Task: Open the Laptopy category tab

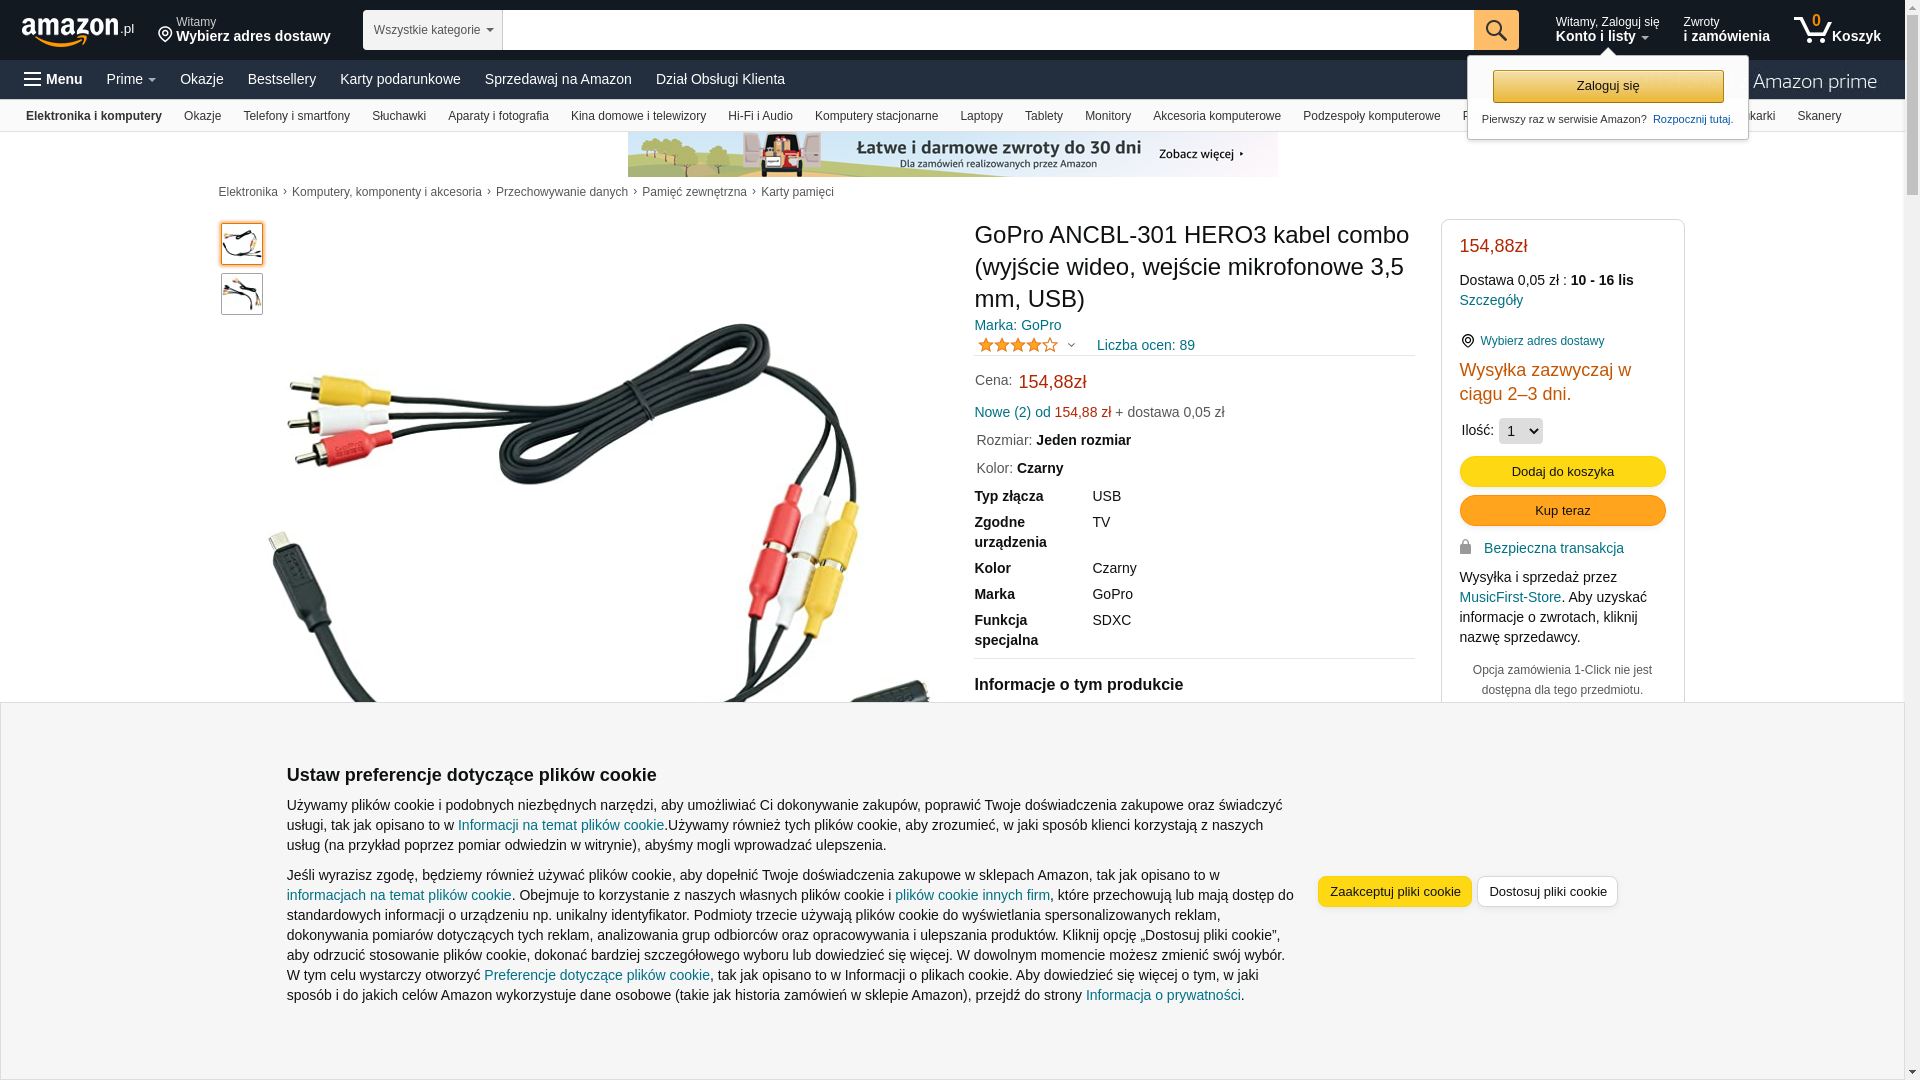Action: tap(981, 116)
